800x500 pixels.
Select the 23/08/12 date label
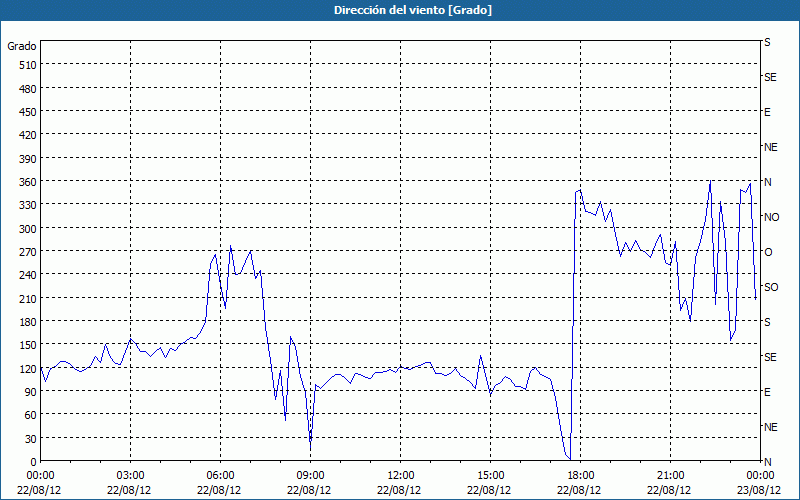[x=759, y=490]
